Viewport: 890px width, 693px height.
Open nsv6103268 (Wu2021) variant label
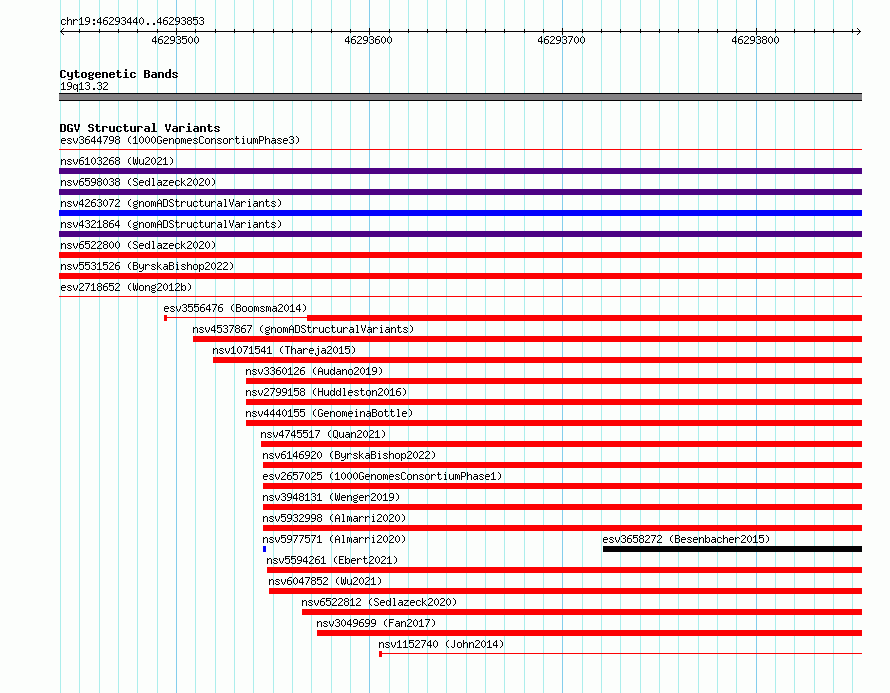pyautogui.click(x=117, y=161)
